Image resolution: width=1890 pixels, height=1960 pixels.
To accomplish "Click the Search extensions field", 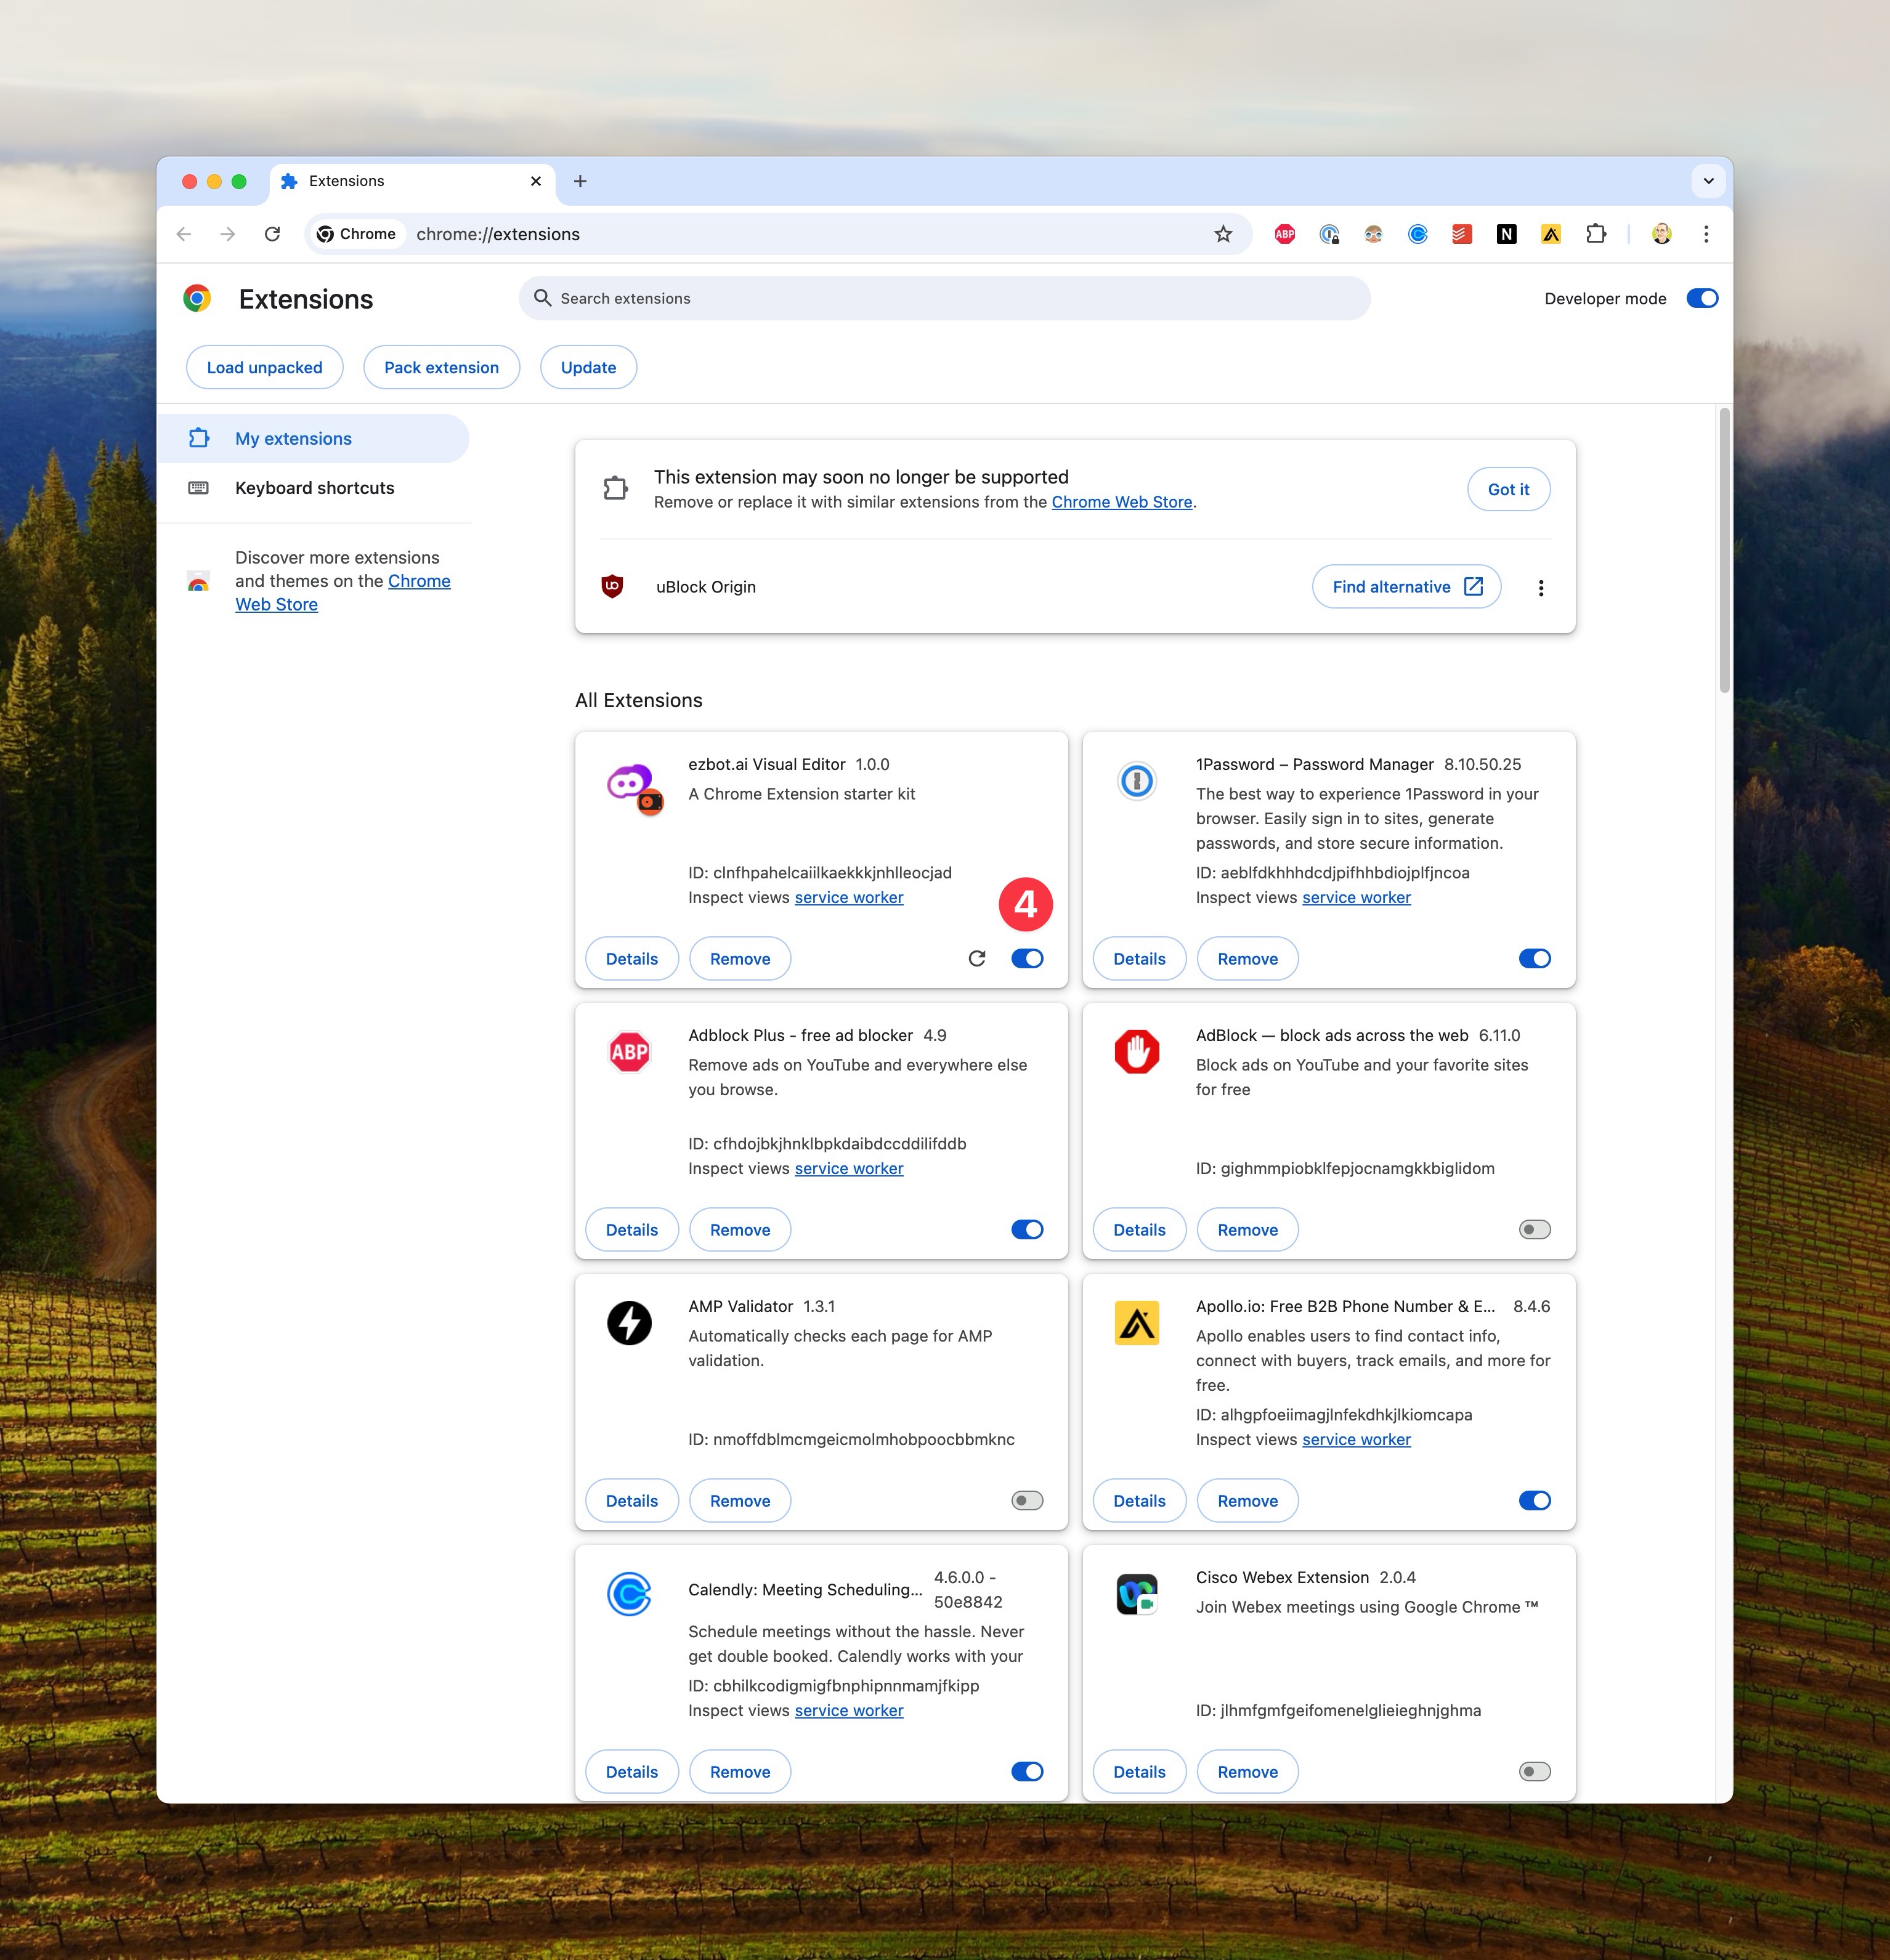I will point(944,298).
